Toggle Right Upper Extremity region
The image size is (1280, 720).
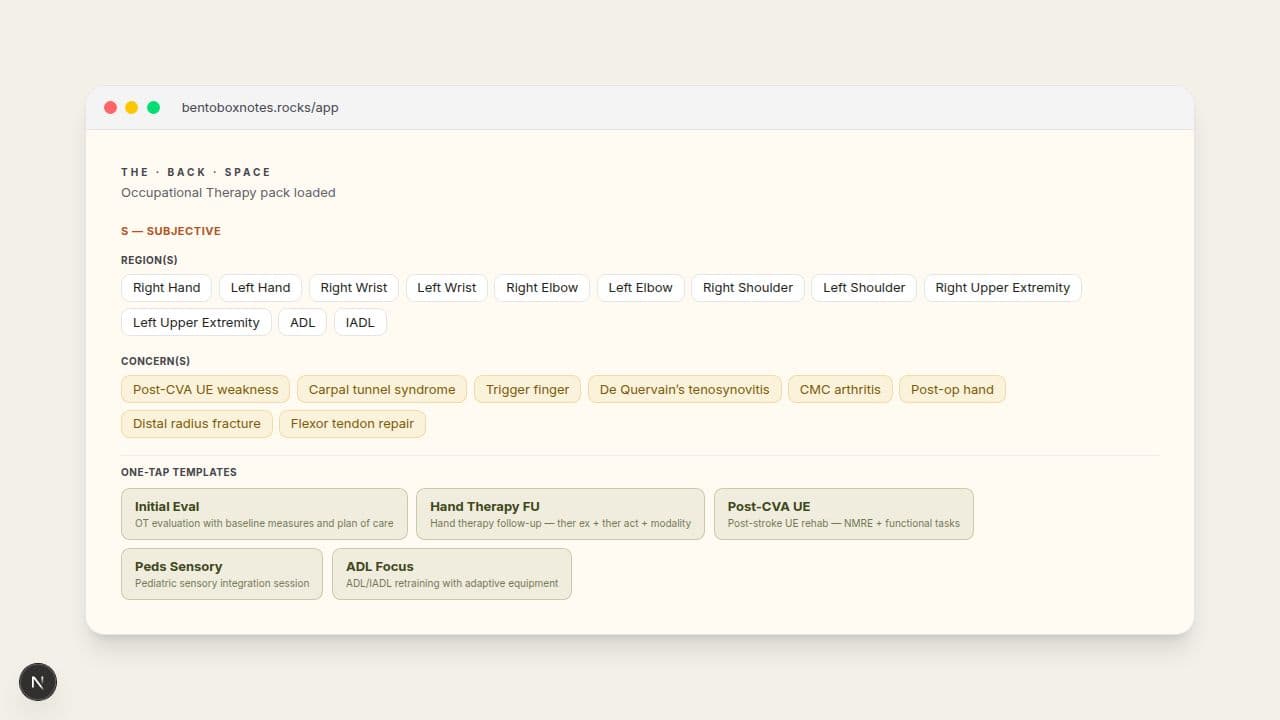pos(1003,288)
